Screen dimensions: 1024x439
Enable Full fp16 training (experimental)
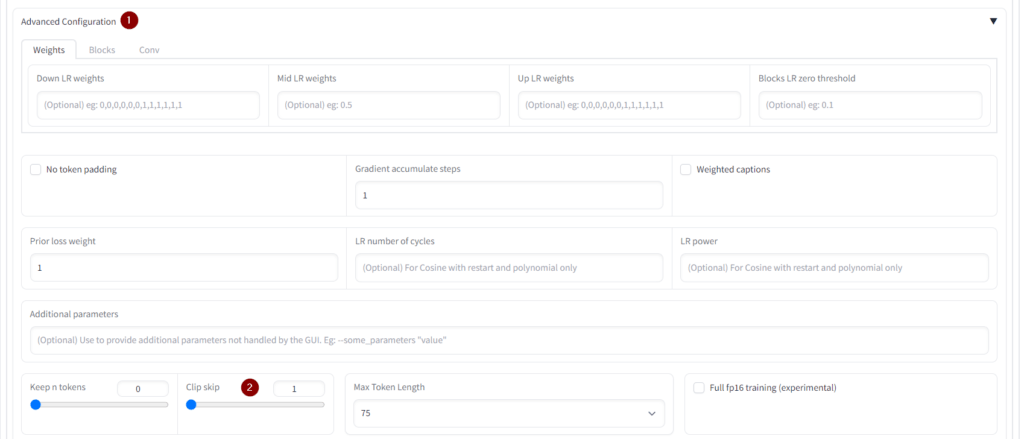pyautogui.click(x=699, y=387)
